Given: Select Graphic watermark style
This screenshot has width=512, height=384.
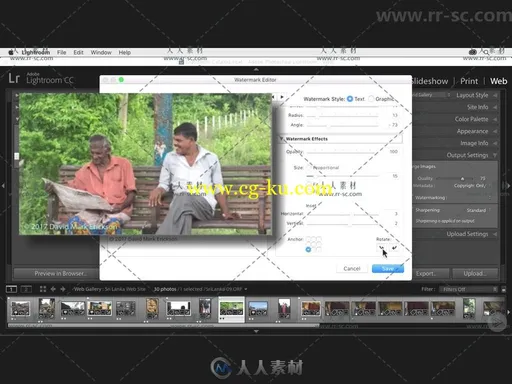Looking at the screenshot, I should pos(371,99).
